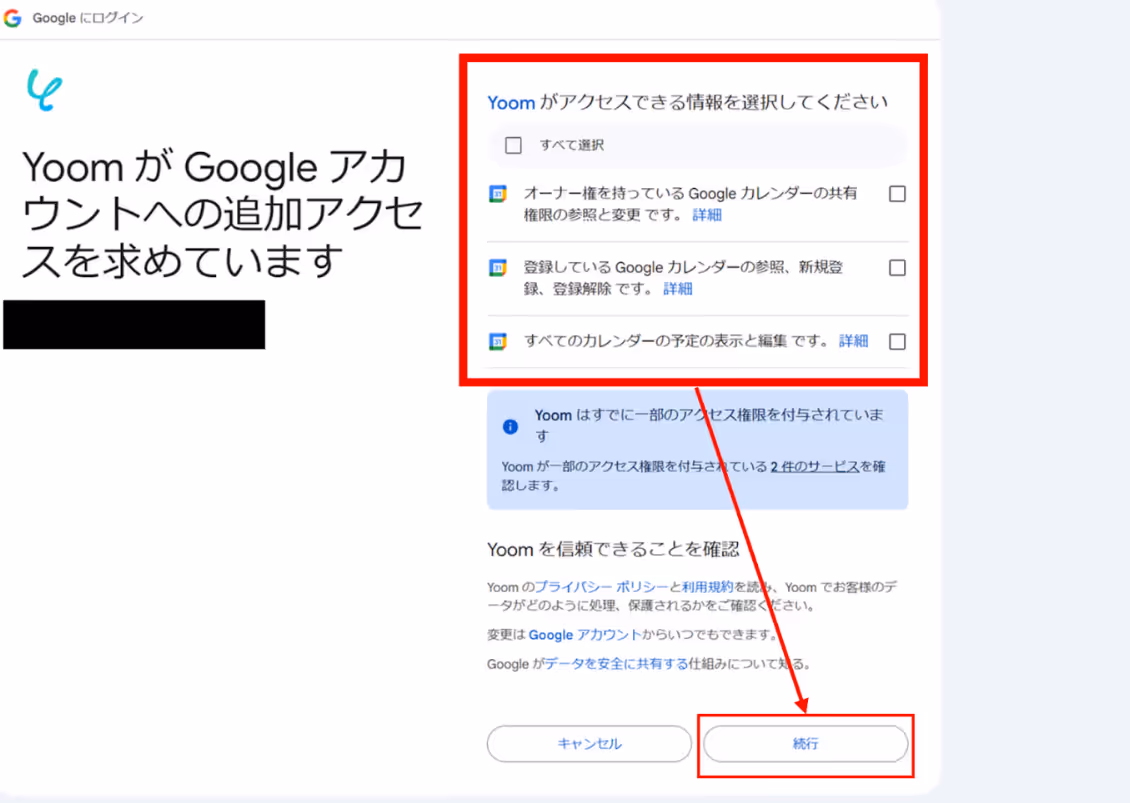The width and height of the screenshot is (1130, 803).
Task: Click calendar icon beside すべてのカレンダー row
Action: click(x=498, y=341)
